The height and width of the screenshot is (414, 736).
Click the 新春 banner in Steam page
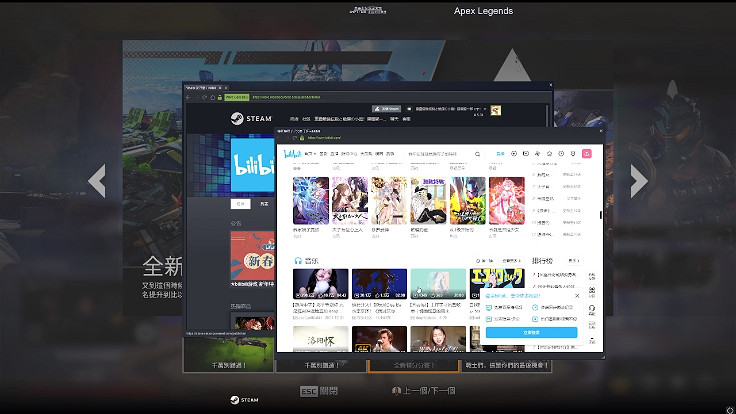252,258
